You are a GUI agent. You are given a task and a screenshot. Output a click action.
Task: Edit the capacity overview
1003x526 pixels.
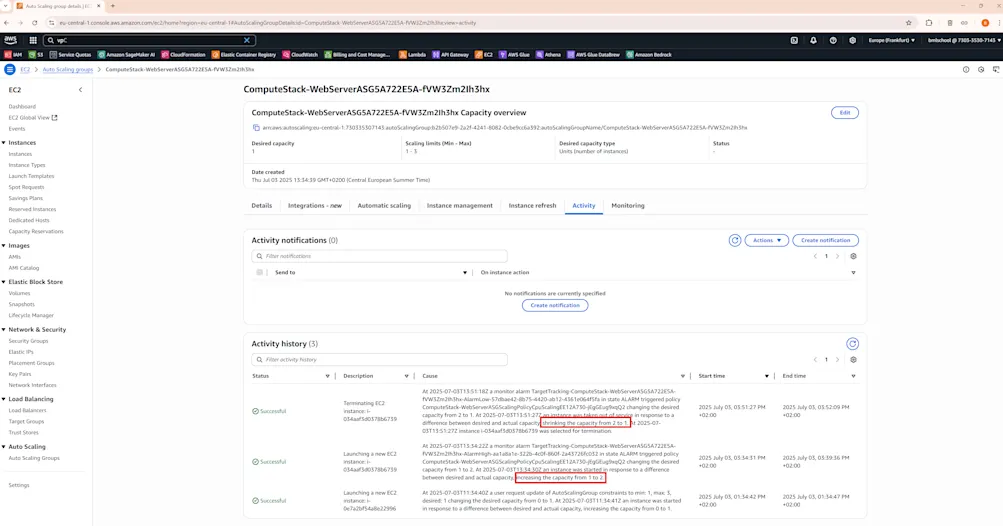844,113
